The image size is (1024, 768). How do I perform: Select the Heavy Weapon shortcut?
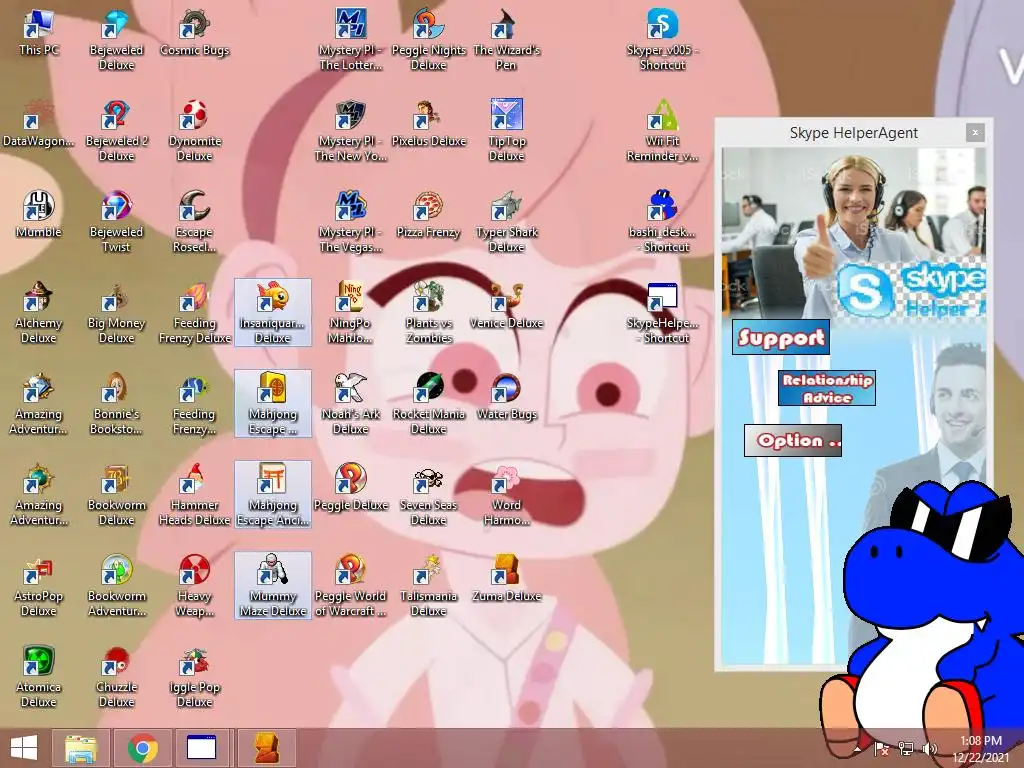coord(194,585)
